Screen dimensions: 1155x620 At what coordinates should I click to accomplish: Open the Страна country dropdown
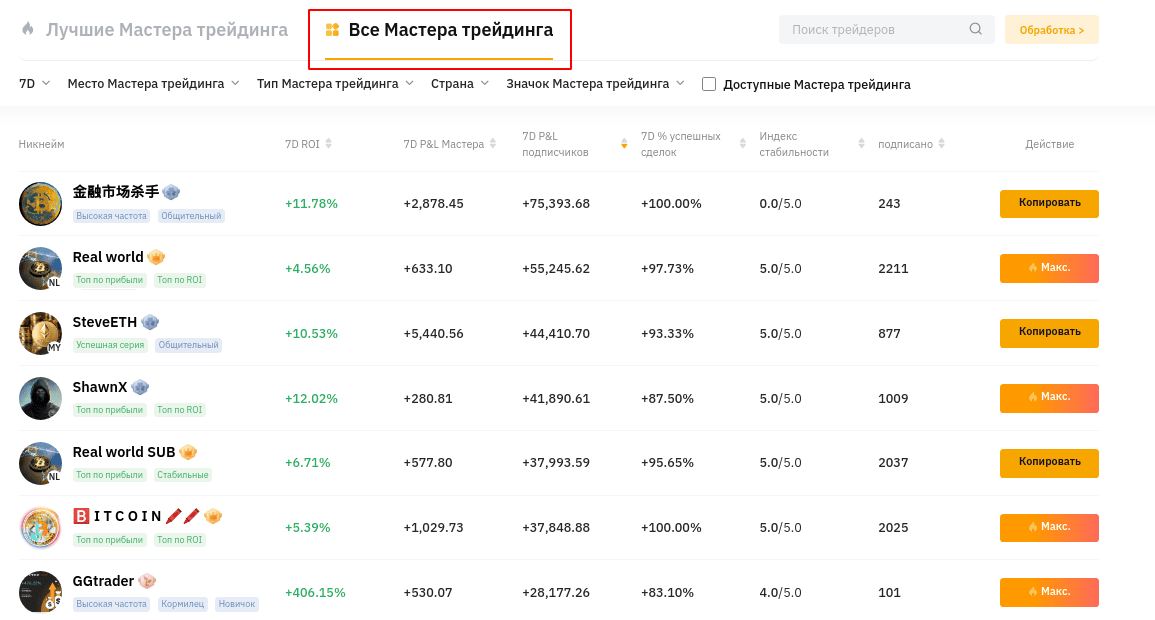pyautogui.click(x=460, y=84)
